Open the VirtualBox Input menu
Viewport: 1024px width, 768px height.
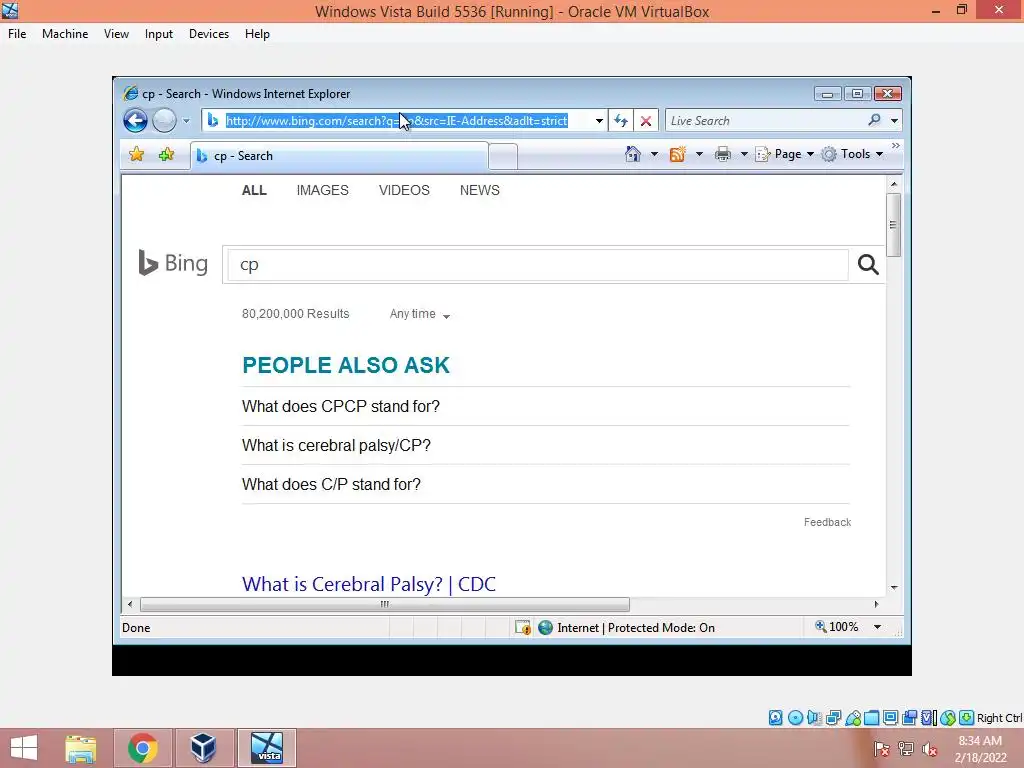point(159,34)
